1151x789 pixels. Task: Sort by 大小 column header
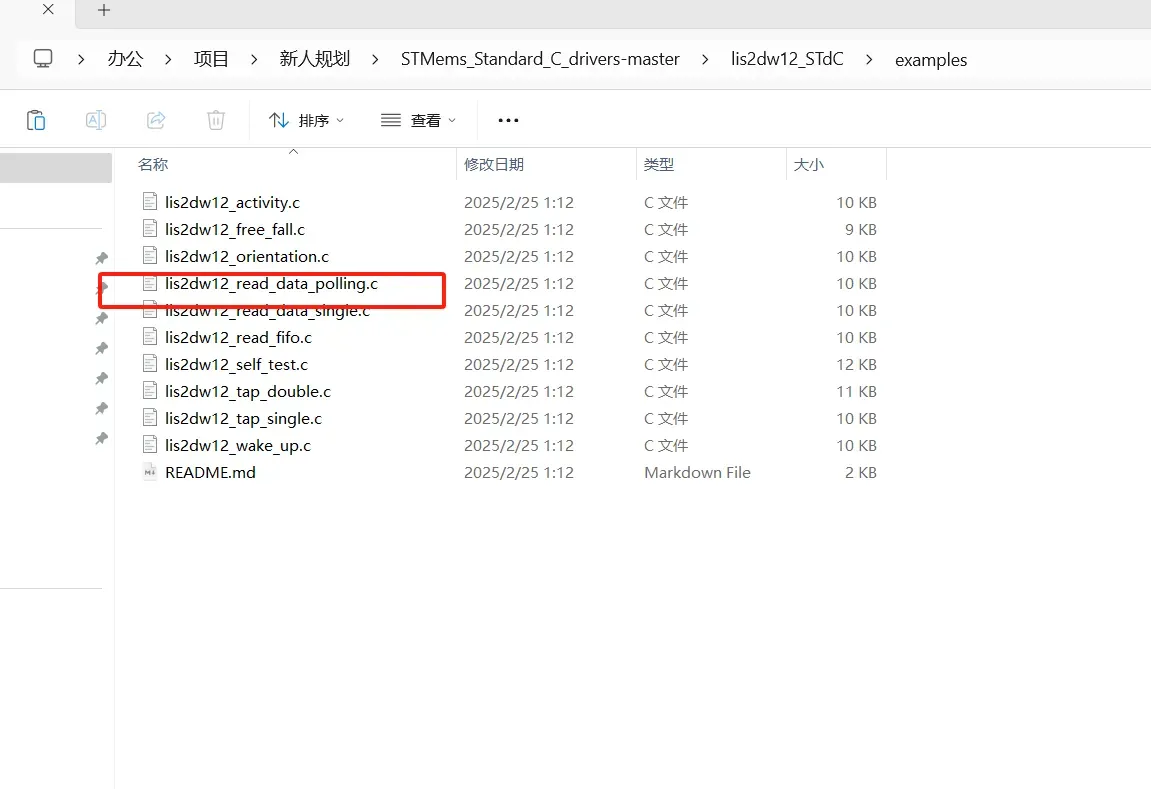coord(809,164)
